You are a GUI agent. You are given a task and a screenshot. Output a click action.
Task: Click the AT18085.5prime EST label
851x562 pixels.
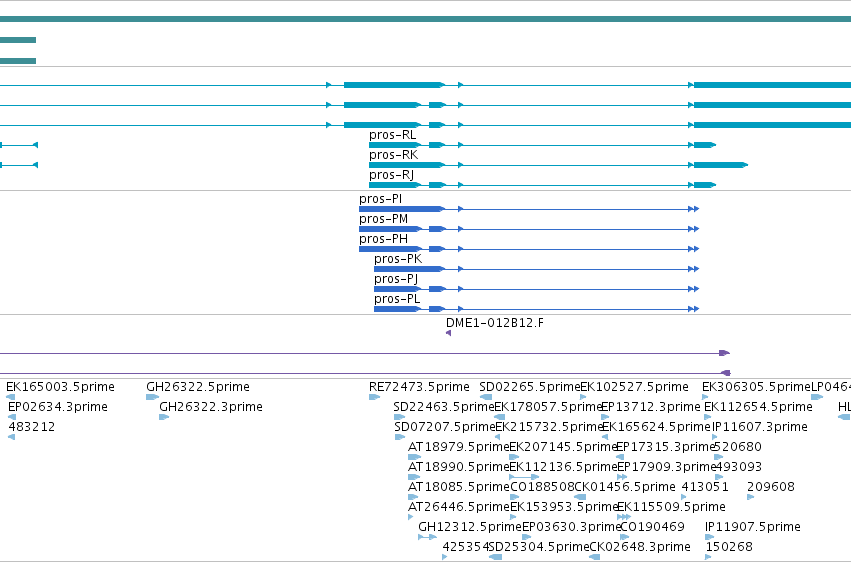459,488
